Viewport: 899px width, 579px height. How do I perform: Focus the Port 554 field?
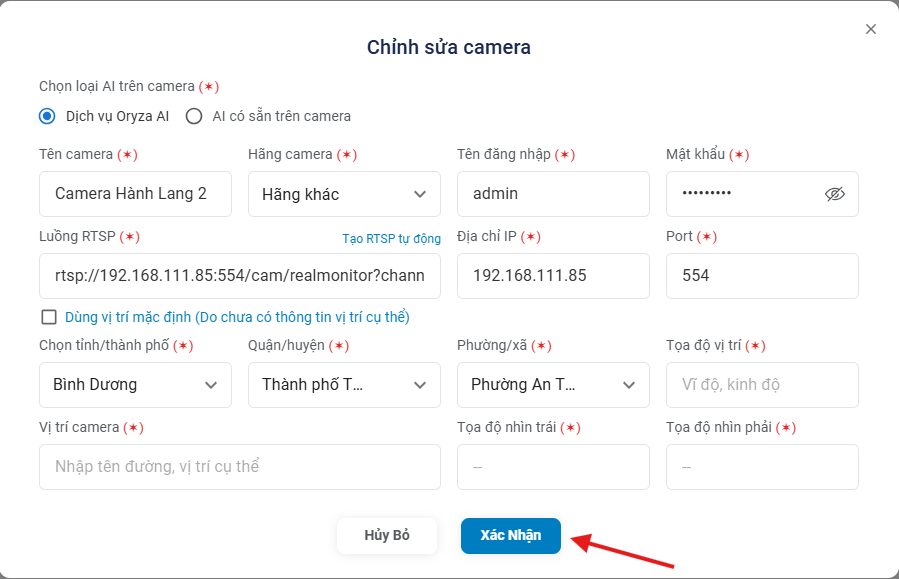pyautogui.click(x=762, y=276)
